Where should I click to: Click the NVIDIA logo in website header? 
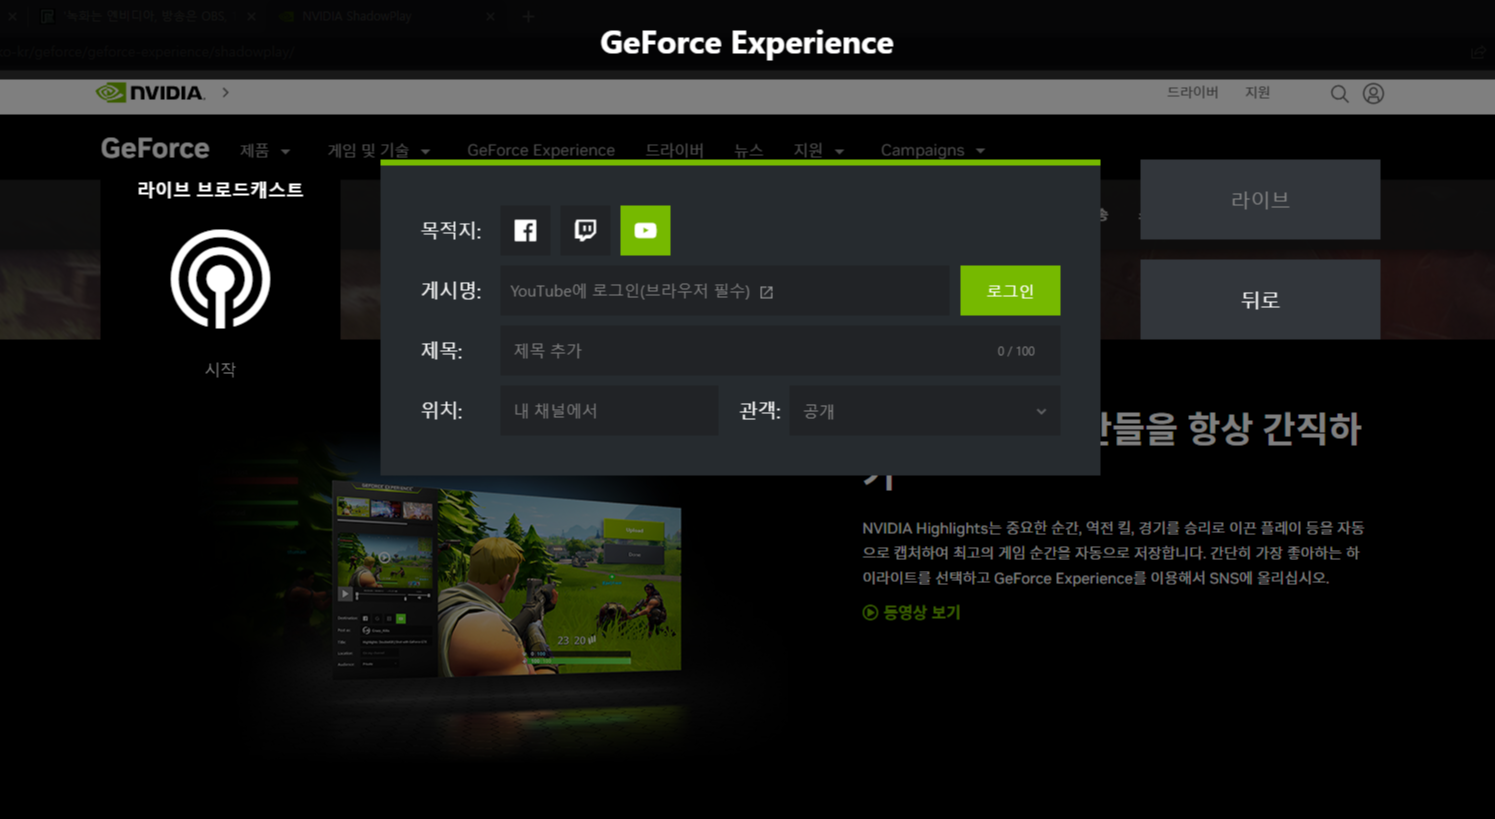[x=150, y=92]
